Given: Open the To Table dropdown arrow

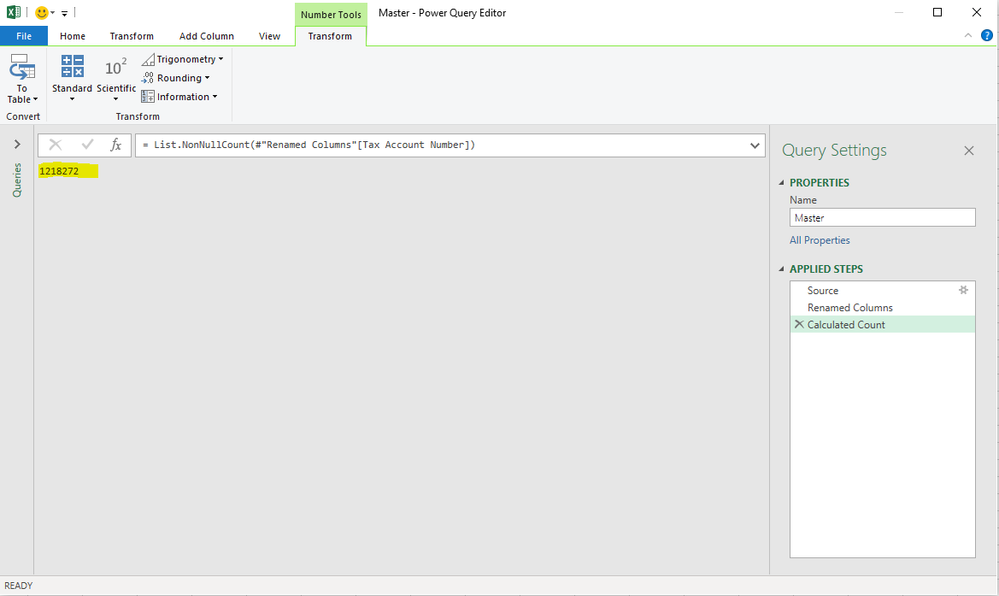Looking at the screenshot, I should click(36, 99).
